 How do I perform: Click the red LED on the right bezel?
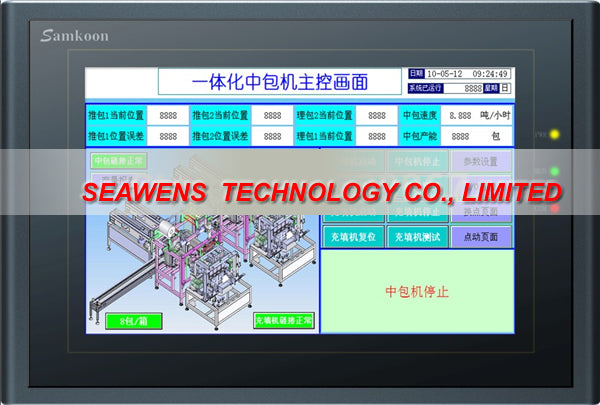tap(554, 209)
